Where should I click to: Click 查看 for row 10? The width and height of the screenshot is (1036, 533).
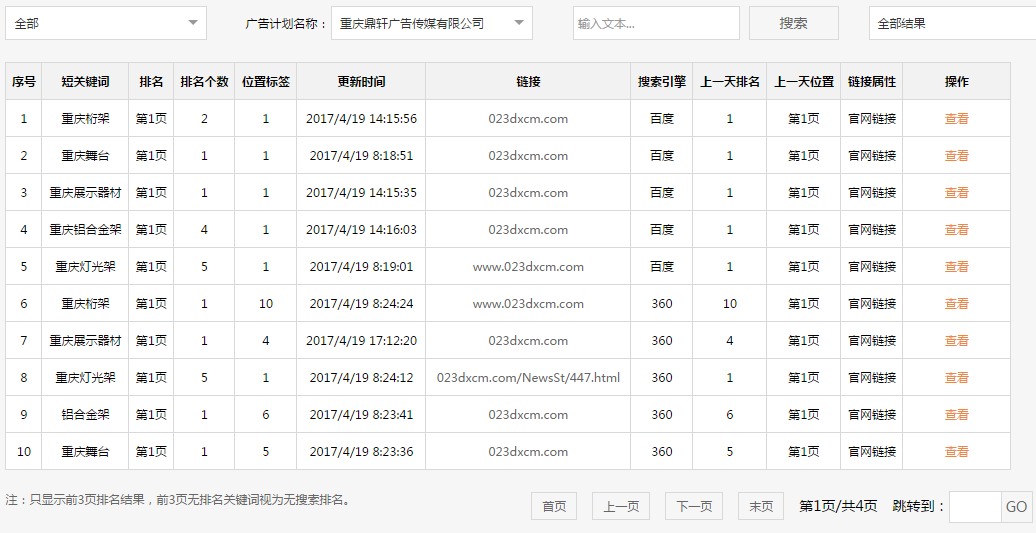[956, 452]
